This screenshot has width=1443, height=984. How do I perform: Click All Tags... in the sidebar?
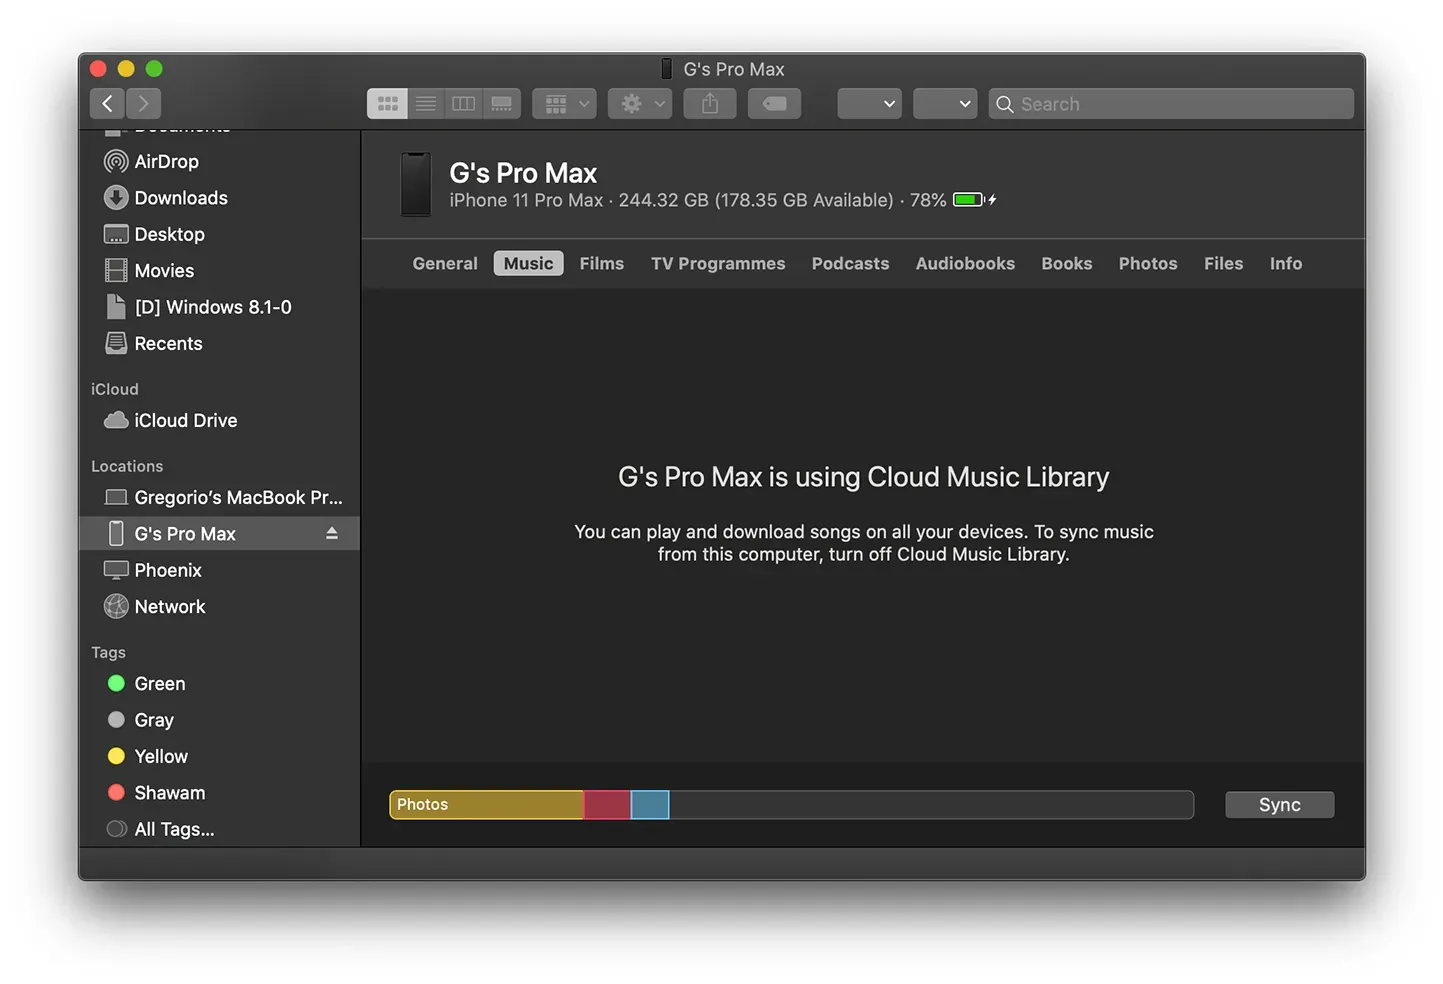tap(173, 828)
